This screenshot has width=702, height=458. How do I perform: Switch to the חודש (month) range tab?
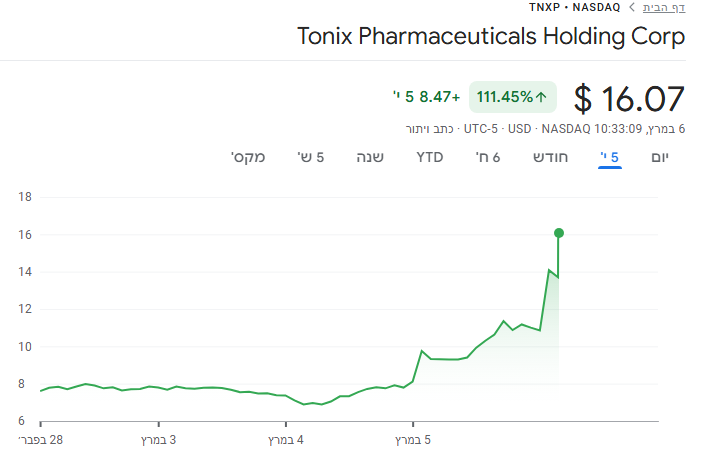coord(550,157)
